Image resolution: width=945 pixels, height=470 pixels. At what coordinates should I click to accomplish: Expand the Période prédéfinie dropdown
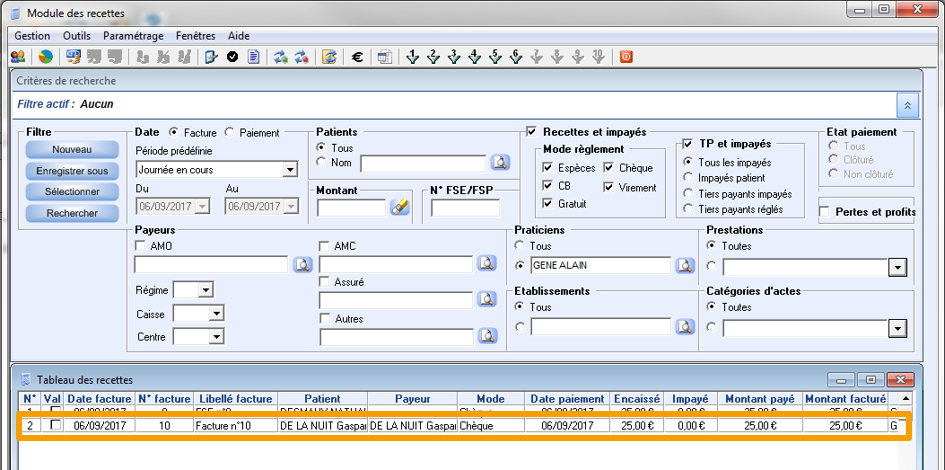pos(290,171)
